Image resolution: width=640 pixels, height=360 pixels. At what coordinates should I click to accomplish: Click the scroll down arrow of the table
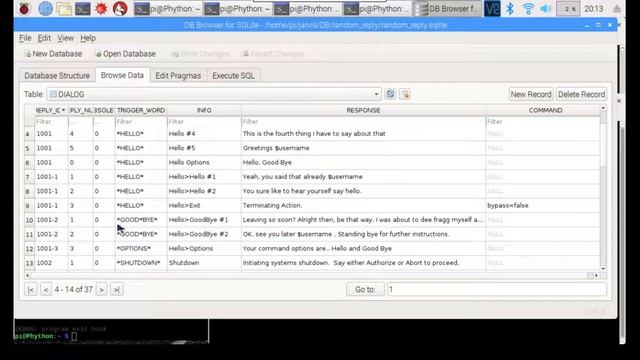click(x=603, y=269)
